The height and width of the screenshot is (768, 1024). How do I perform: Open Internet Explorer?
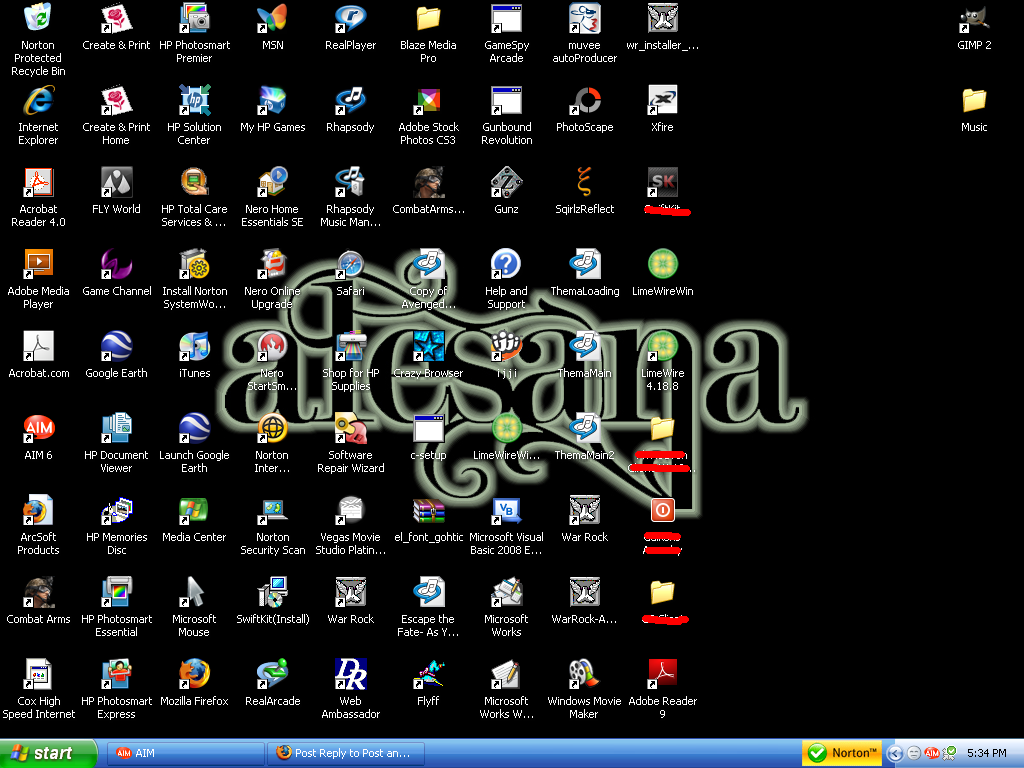[38, 103]
